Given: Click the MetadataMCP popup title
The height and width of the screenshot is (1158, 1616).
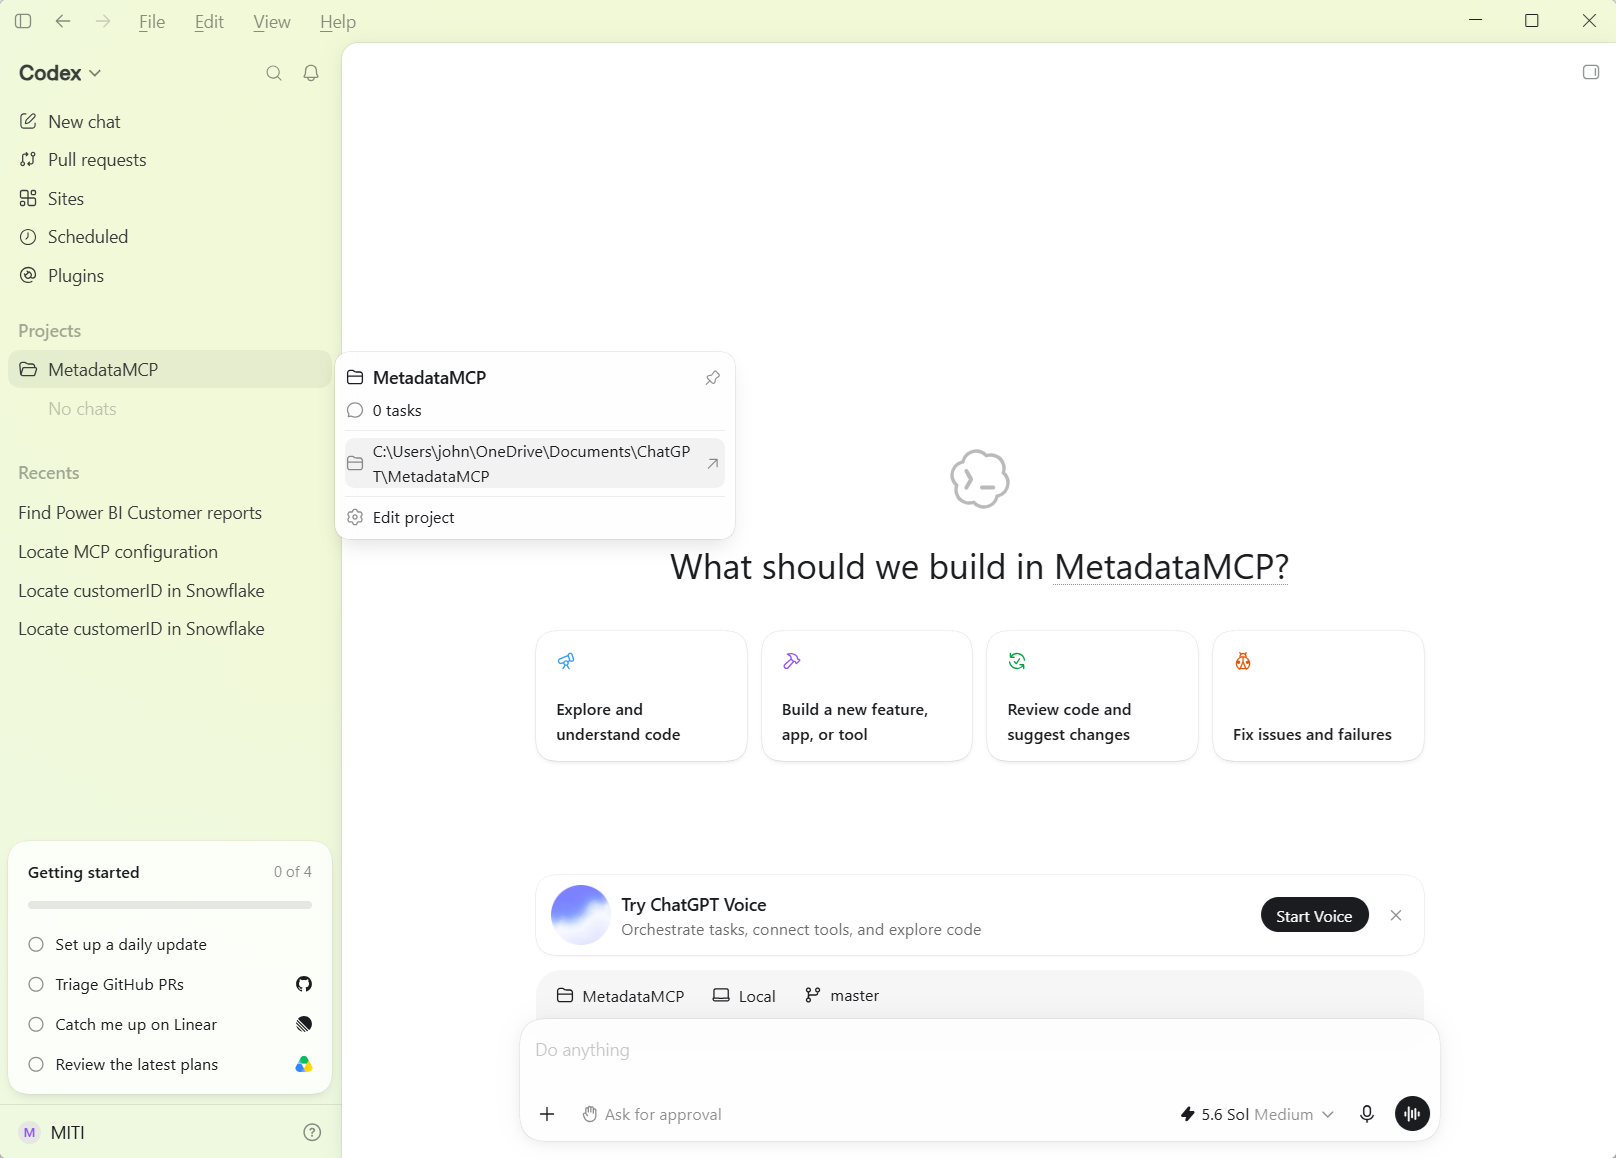Looking at the screenshot, I should (x=429, y=378).
